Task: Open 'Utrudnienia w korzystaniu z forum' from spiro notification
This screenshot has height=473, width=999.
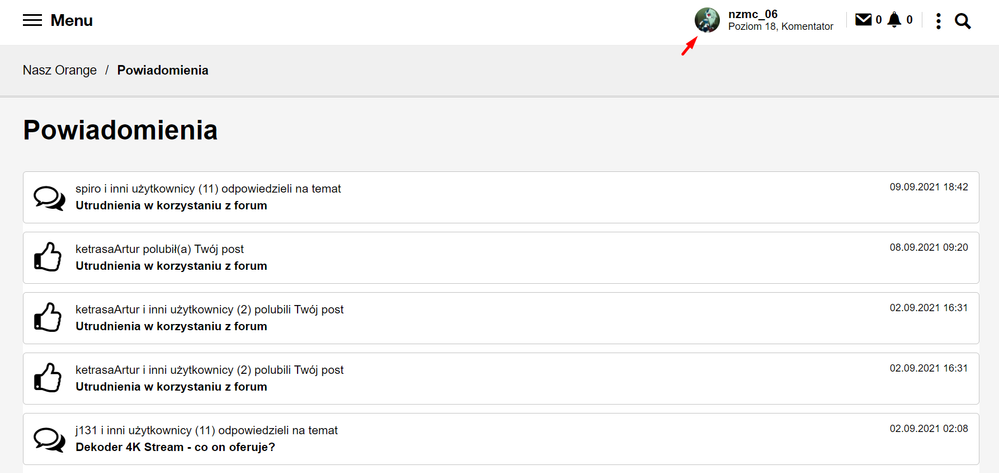Action: tap(171, 206)
